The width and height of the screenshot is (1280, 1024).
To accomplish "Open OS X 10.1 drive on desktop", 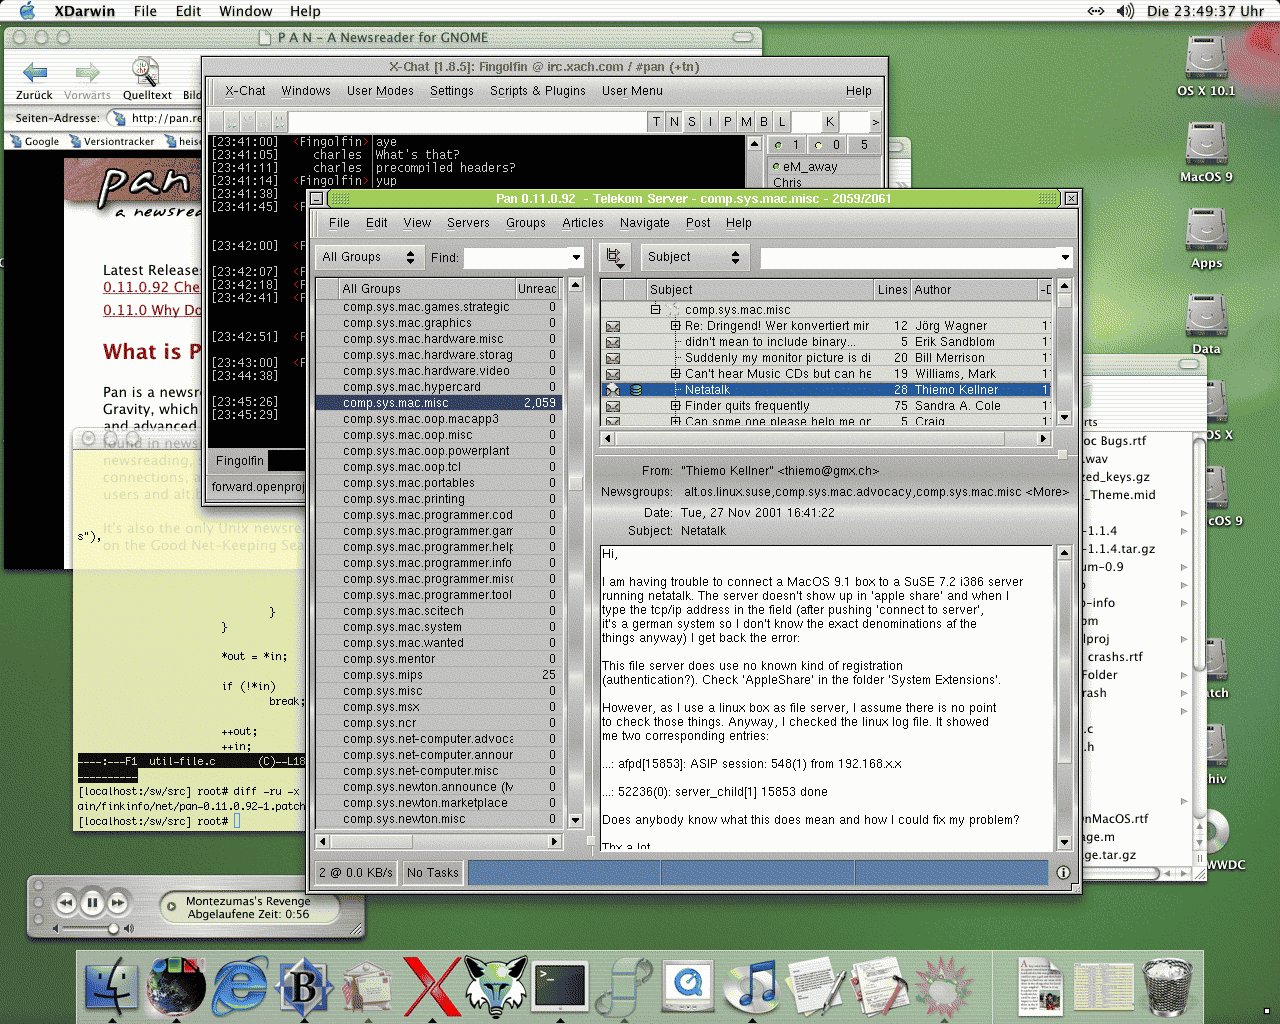I will click(1206, 67).
